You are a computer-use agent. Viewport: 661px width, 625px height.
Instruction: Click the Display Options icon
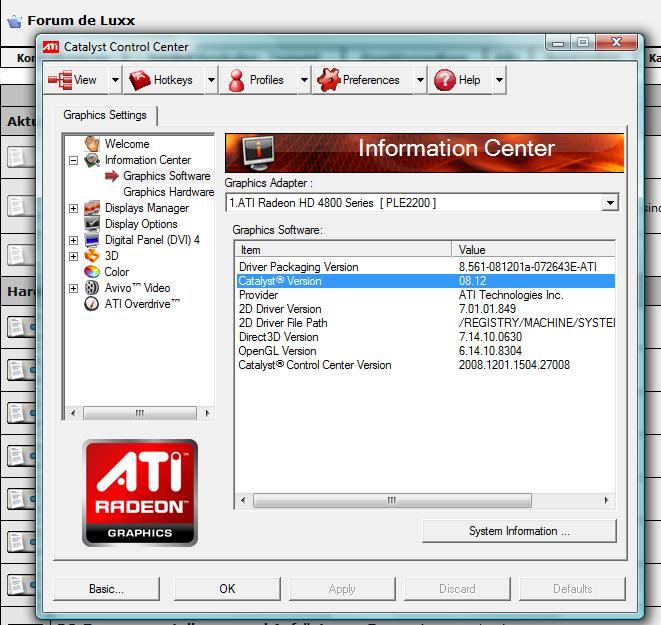pyautogui.click(x=92, y=224)
